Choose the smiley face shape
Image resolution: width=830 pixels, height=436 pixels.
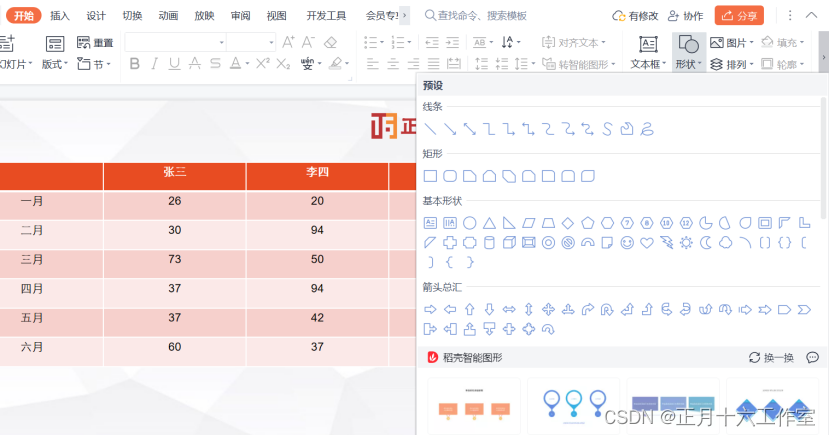point(627,243)
